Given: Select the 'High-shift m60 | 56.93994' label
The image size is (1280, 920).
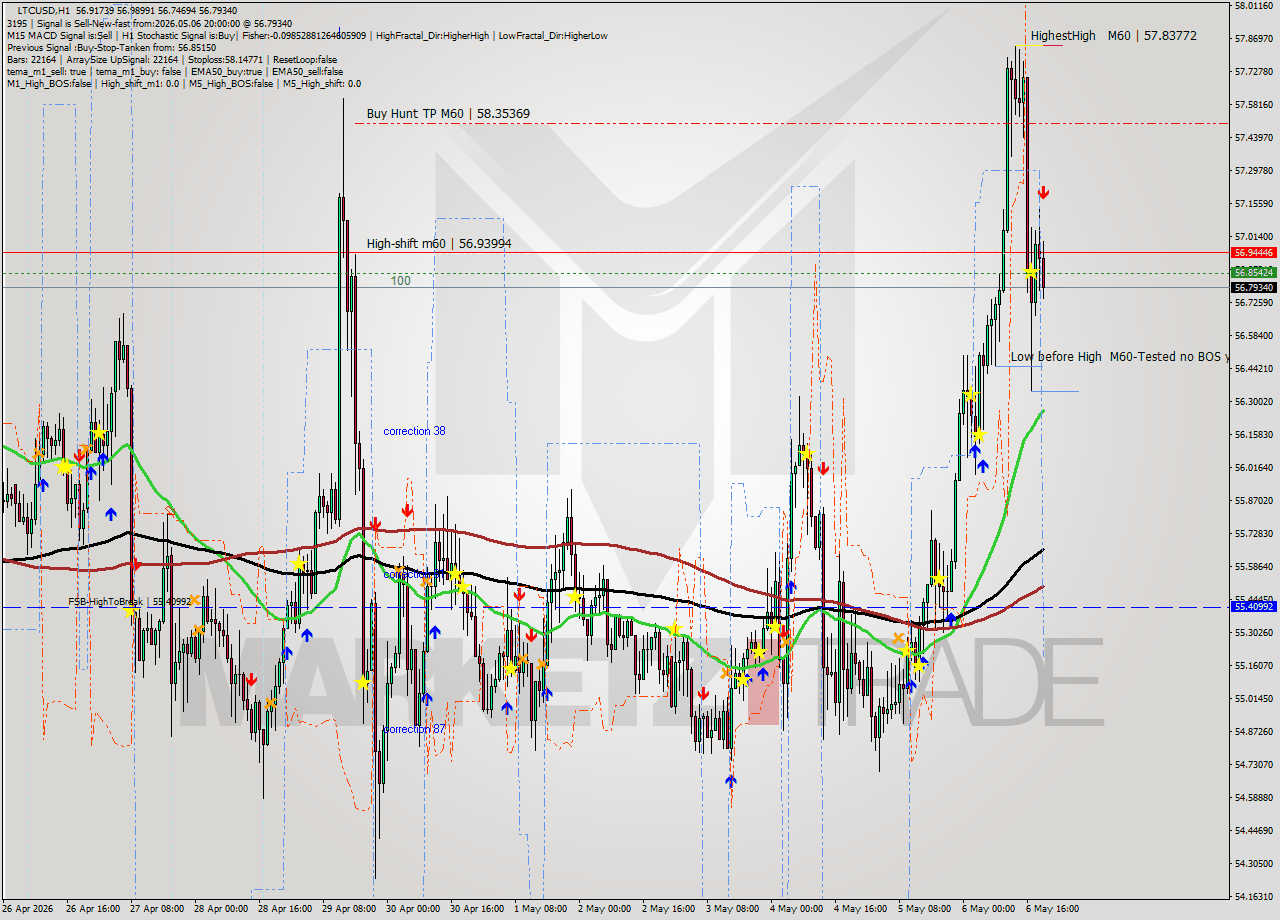Looking at the screenshot, I should point(439,243).
